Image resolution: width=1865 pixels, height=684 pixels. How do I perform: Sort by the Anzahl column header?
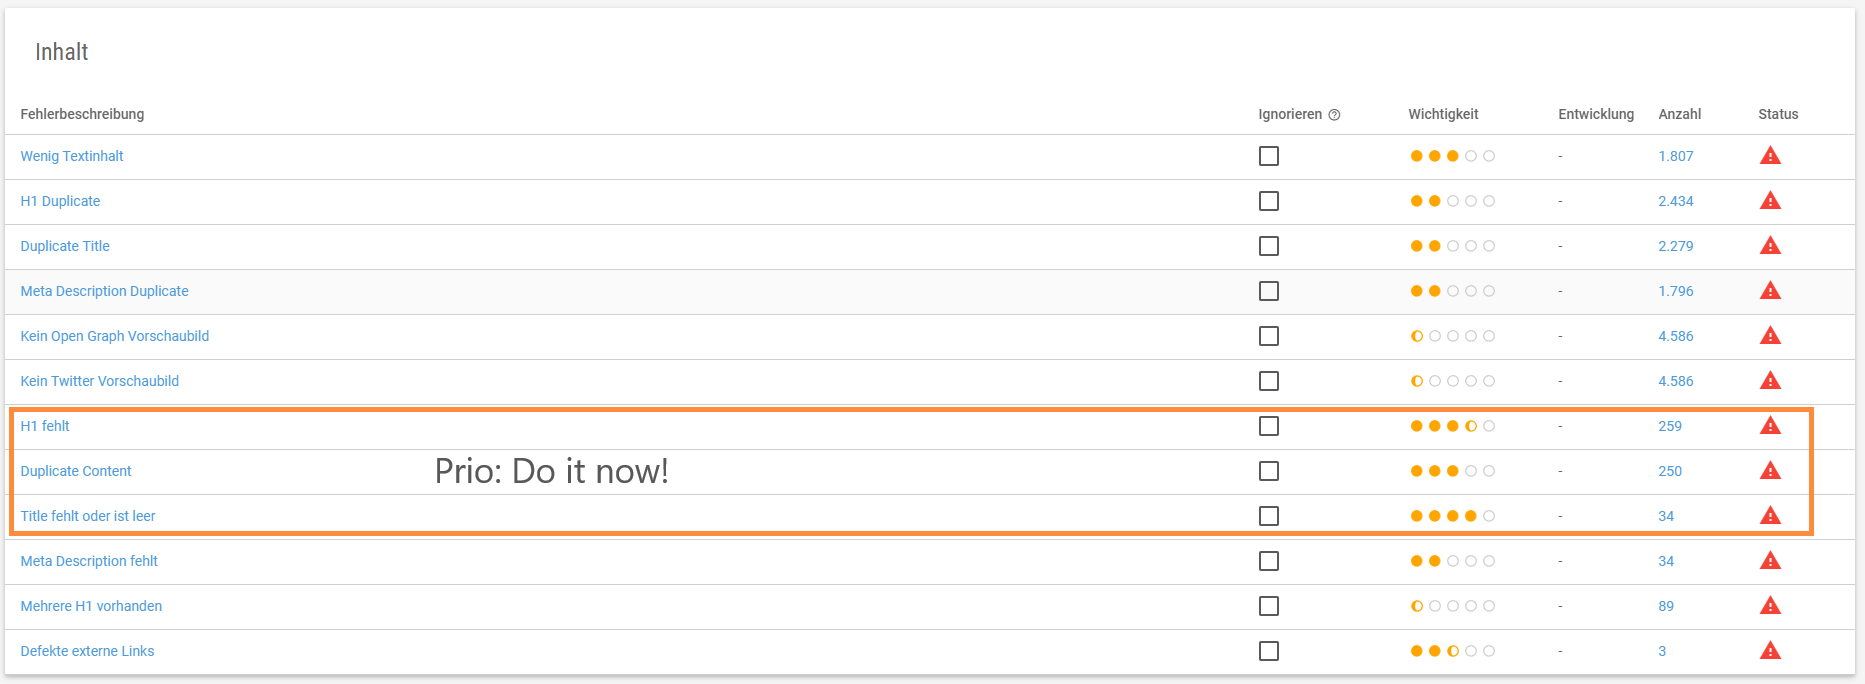1680,114
